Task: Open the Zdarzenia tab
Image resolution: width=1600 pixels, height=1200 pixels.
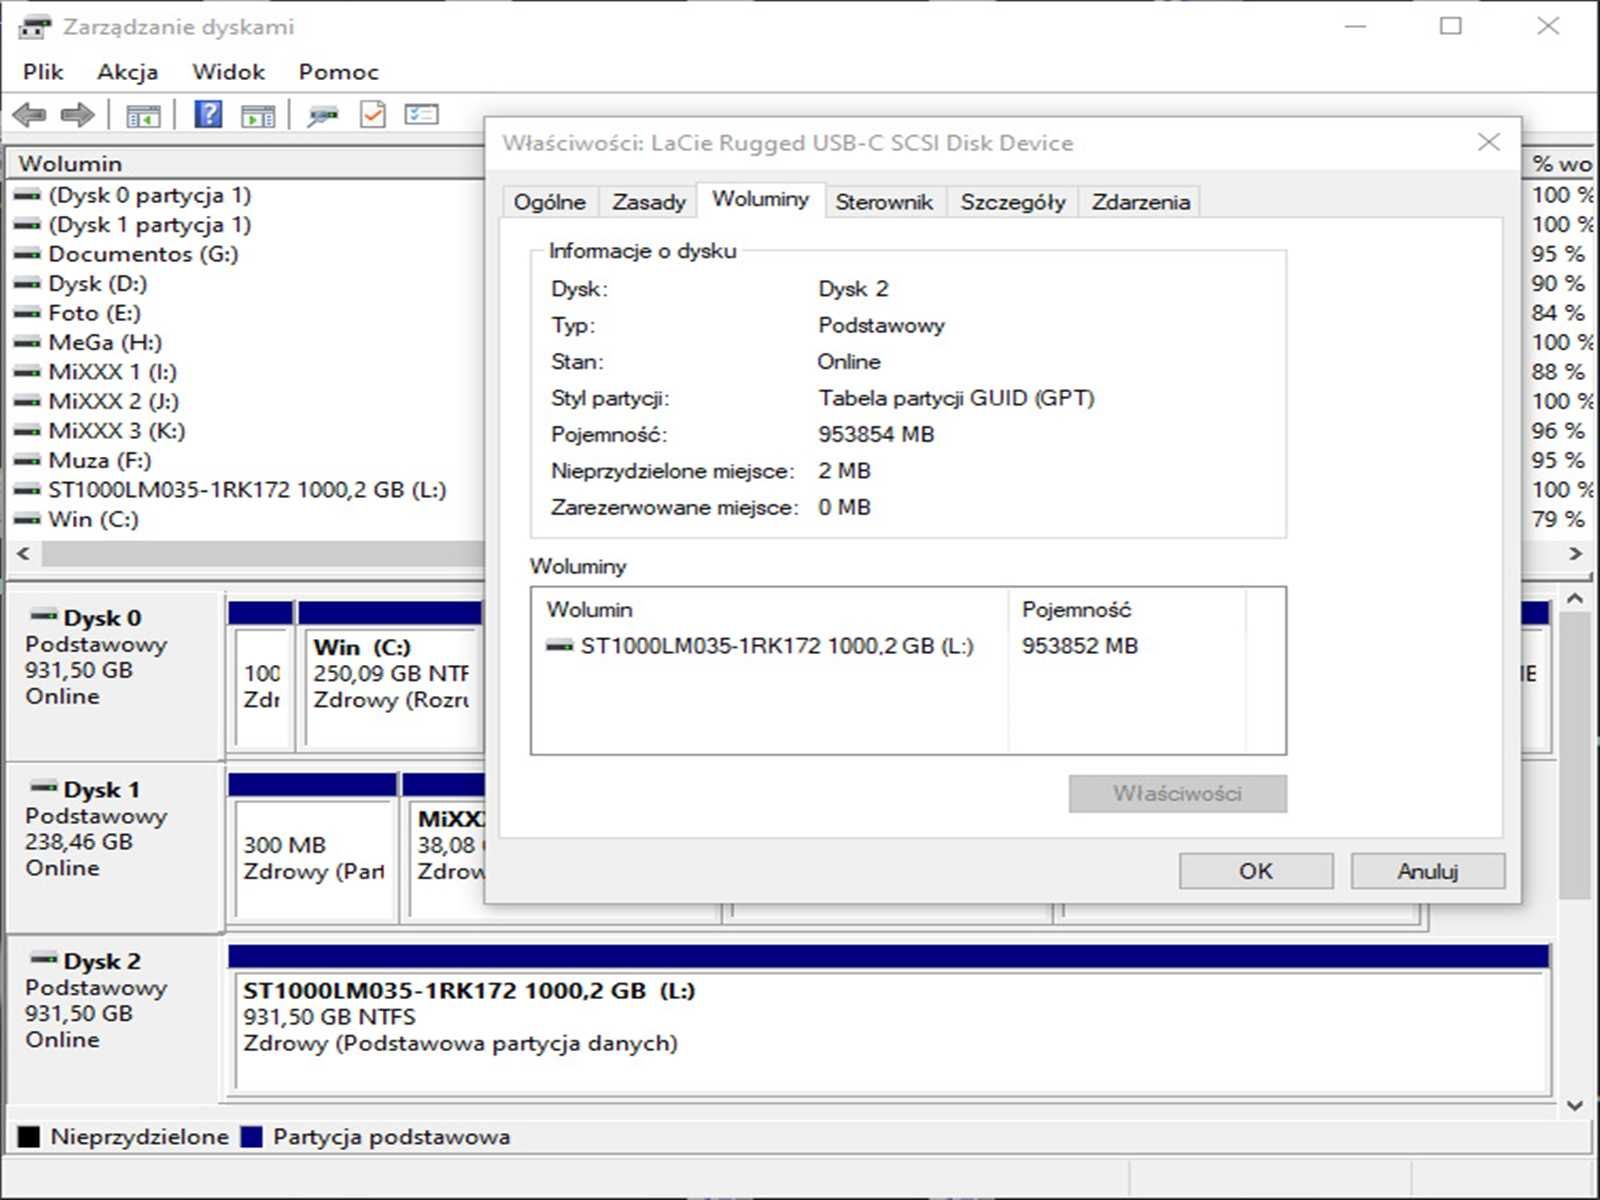Action: [1140, 202]
